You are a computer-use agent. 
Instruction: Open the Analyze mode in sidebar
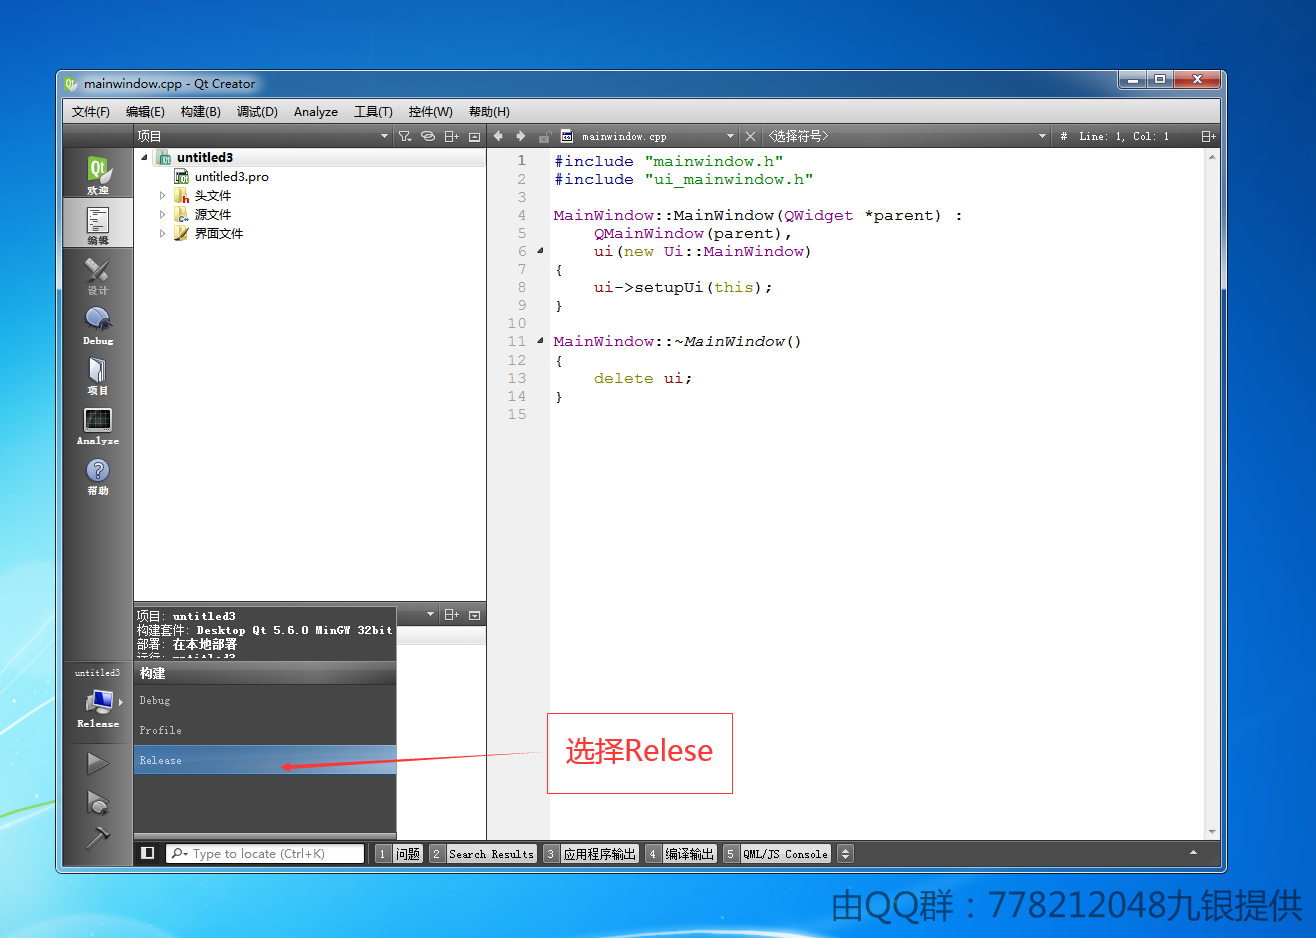(x=98, y=424)
